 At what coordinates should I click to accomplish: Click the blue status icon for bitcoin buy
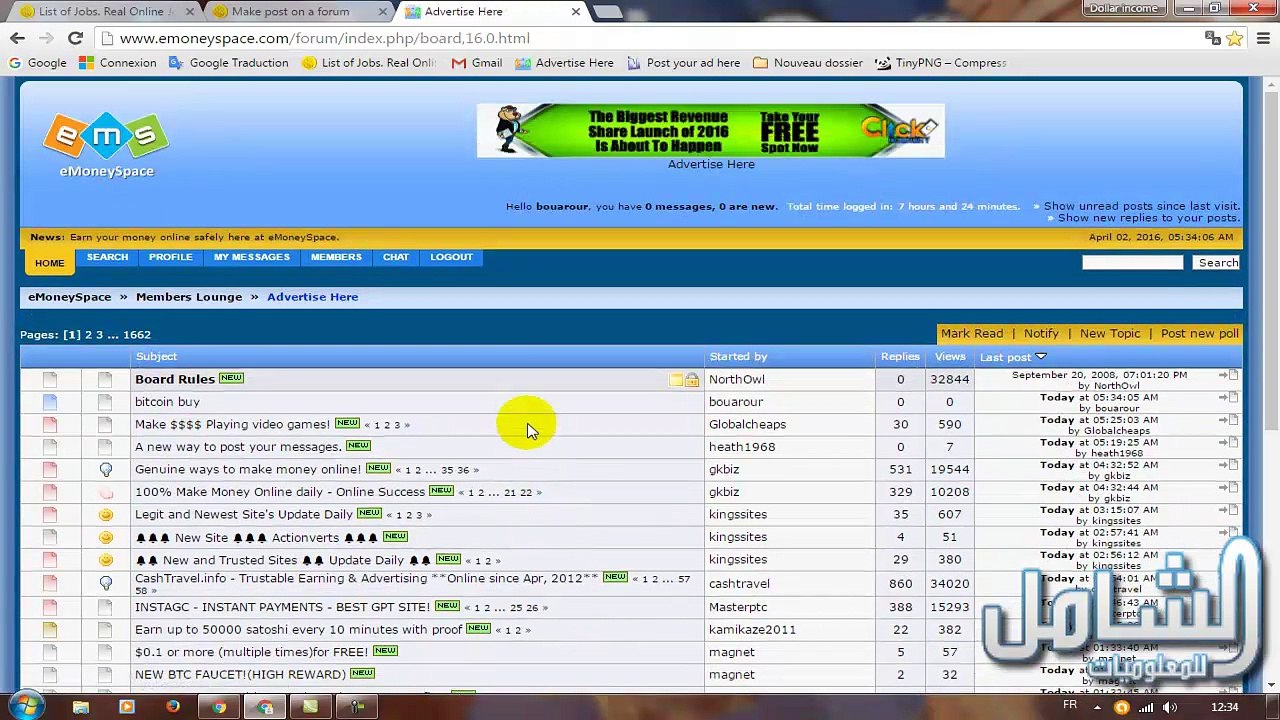[x=50, y=402]
